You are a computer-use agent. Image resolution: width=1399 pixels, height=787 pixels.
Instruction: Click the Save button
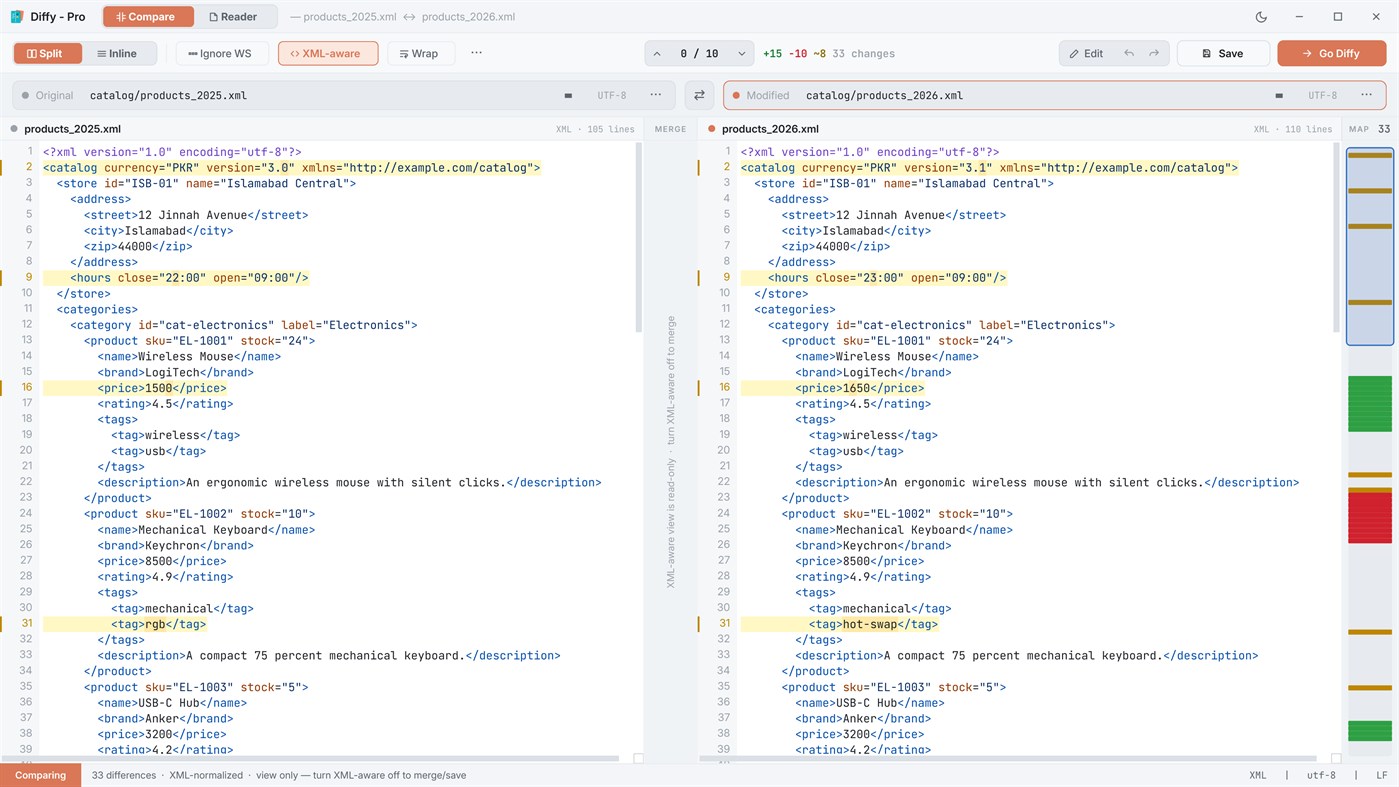[1223, 53]
